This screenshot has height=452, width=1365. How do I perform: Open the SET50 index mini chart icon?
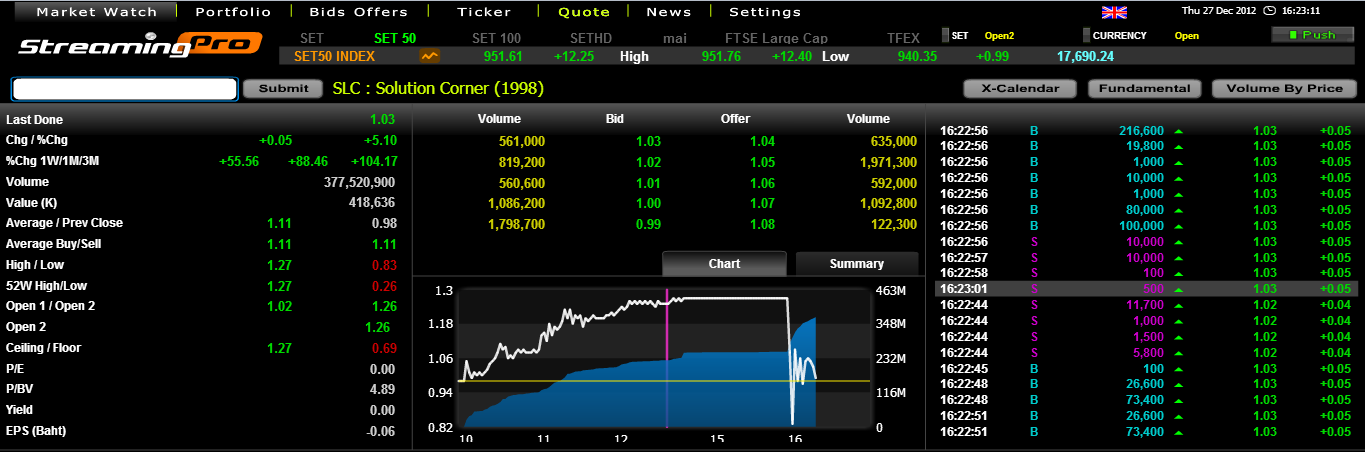pyautogui.click(x=431, y=57)
